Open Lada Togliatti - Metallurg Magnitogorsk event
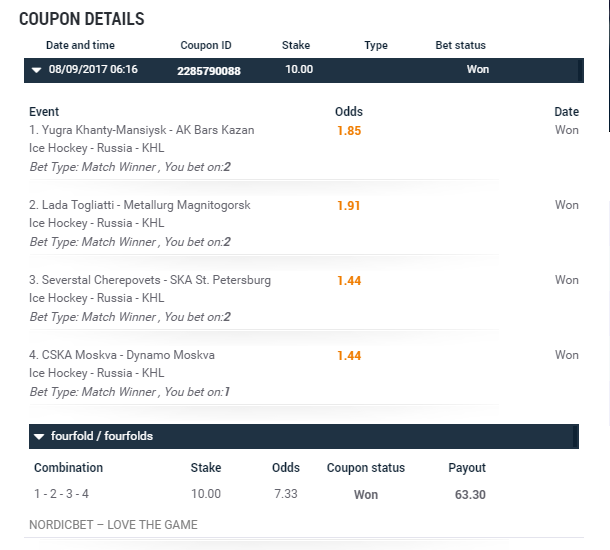This screenshot has height=550, width=610. [139, 205]
